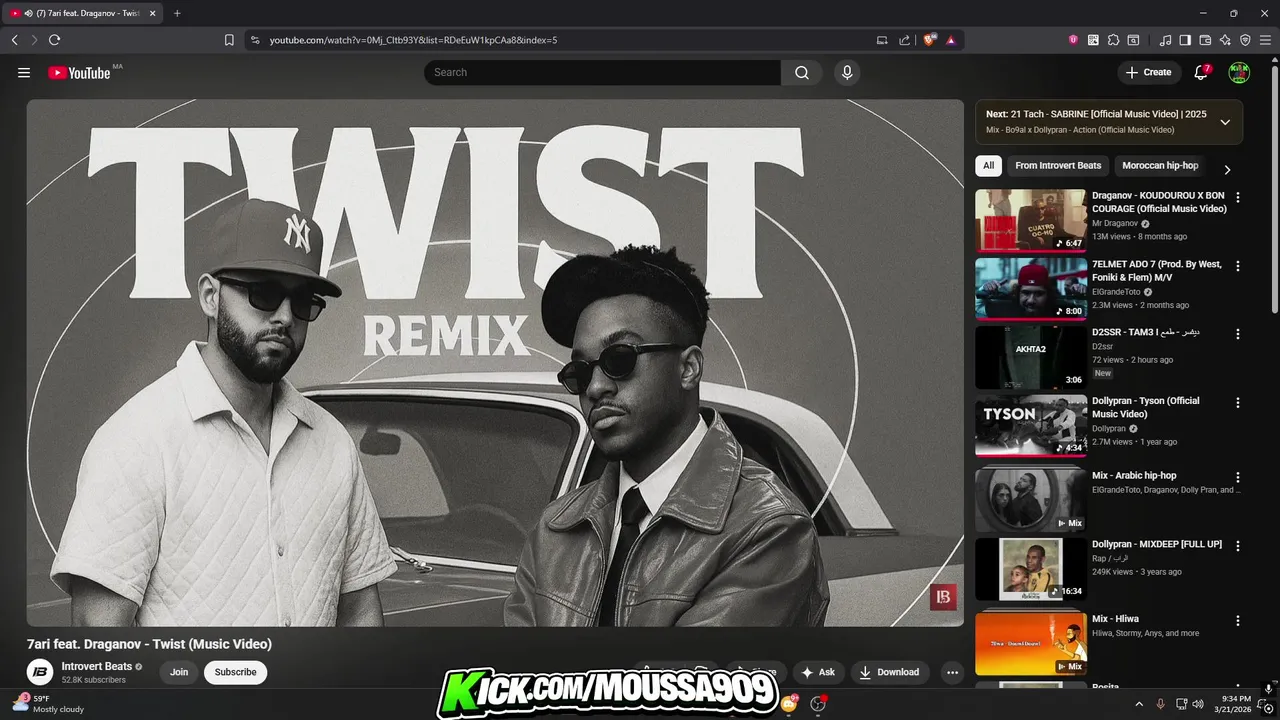
Task: Open the taskbar volume speaker icon
Action: pyautogui.click(x=1198, y=704)
